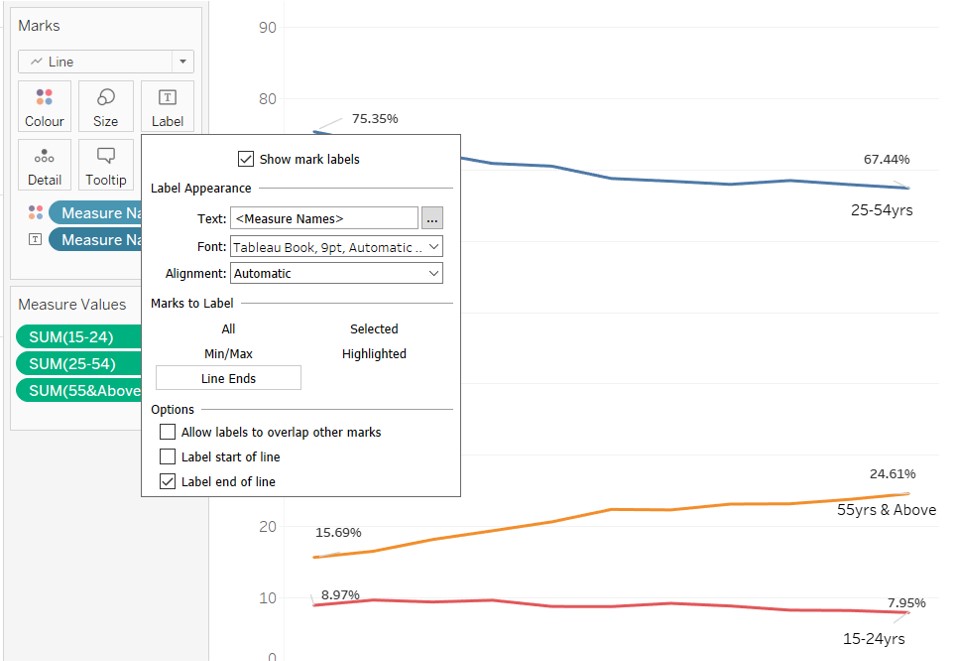Click the Tooltip shelf icon

point(106,164)
